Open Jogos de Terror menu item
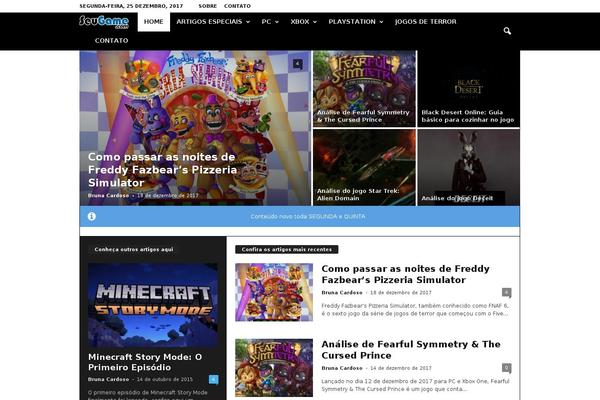This screenshot has height=400, width=600. (426, 22)
